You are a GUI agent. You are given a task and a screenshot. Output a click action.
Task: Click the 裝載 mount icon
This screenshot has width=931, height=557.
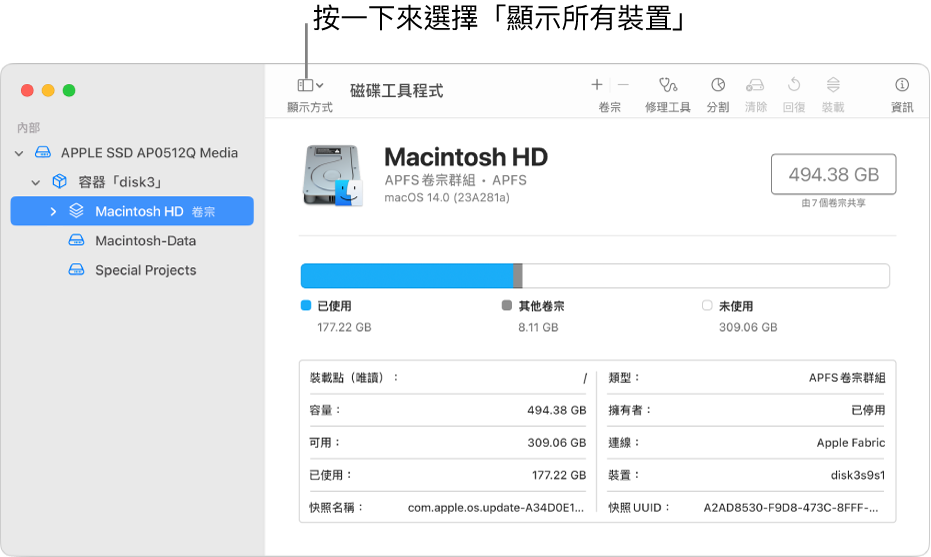click(833, 85)
